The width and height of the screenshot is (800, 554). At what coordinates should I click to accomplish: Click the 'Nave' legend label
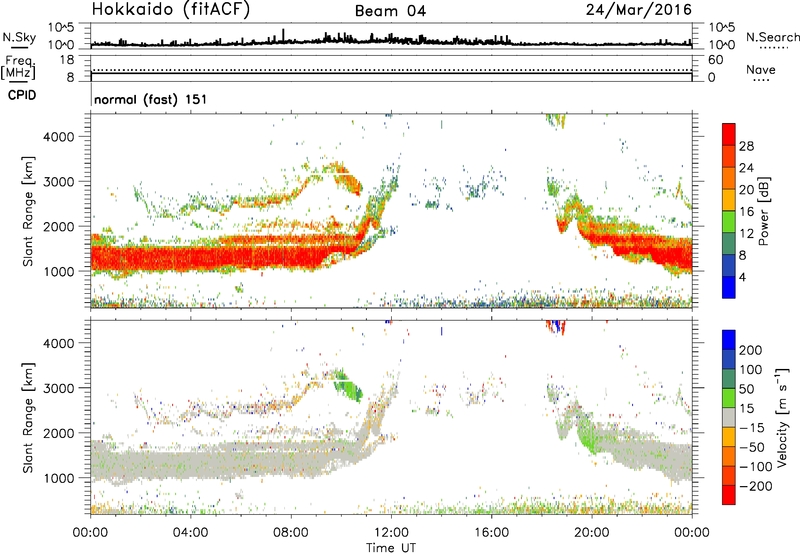tap(761, 69)
